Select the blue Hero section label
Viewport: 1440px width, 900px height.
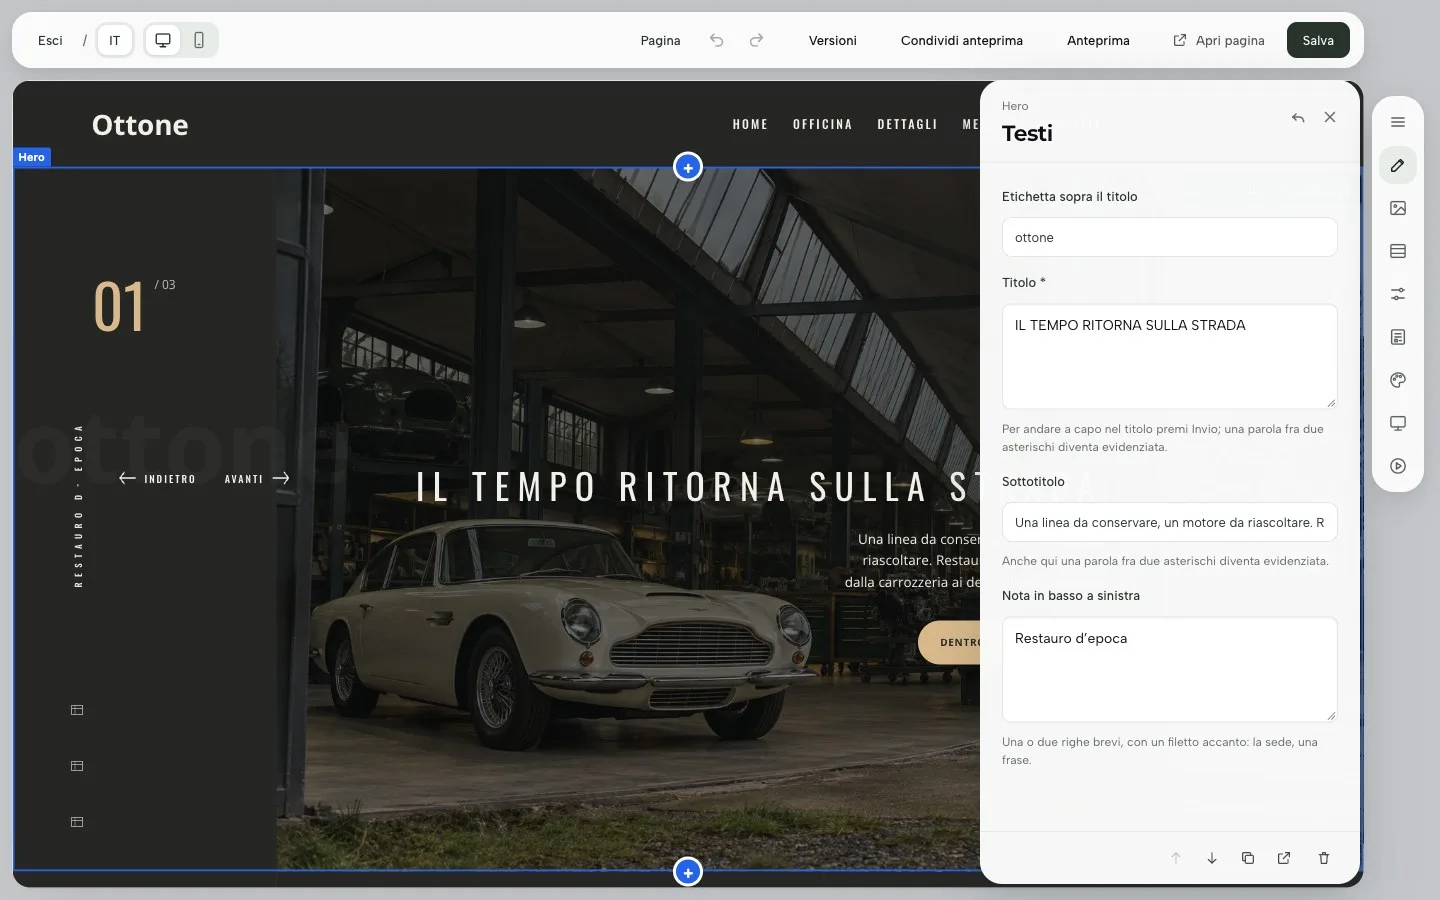point(31,157)
